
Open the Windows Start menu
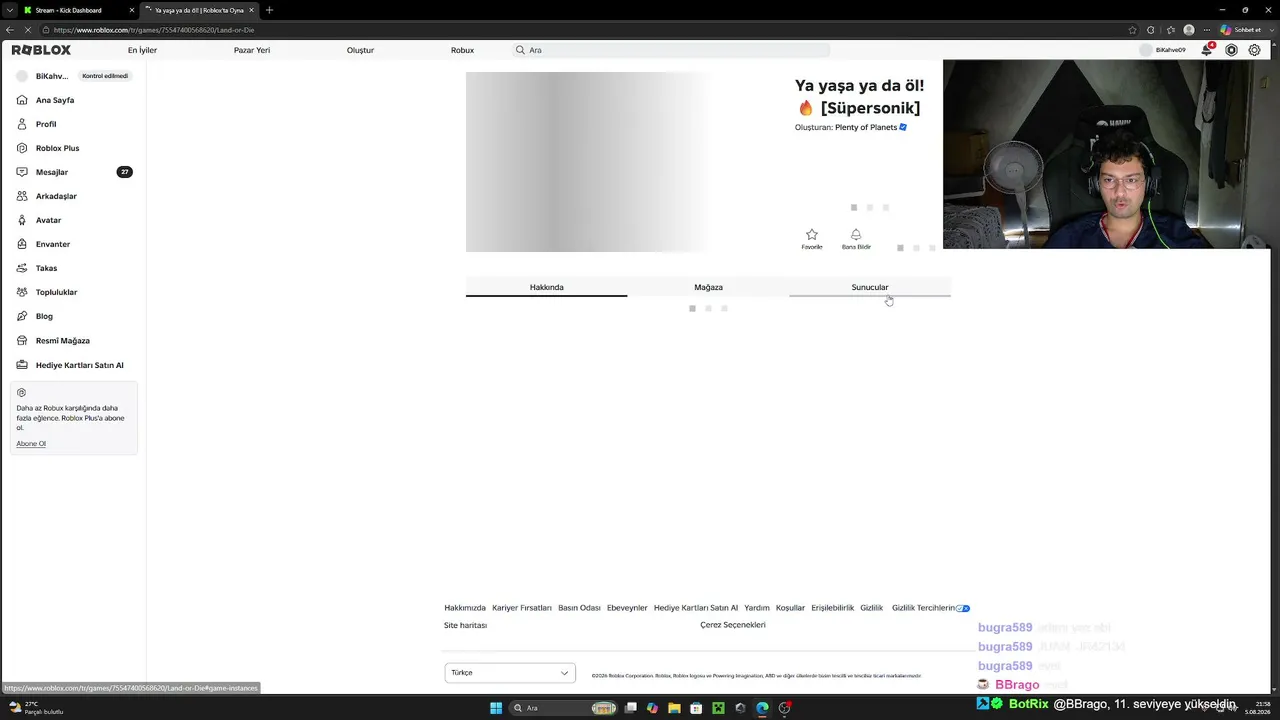click(x=496, y=708)
